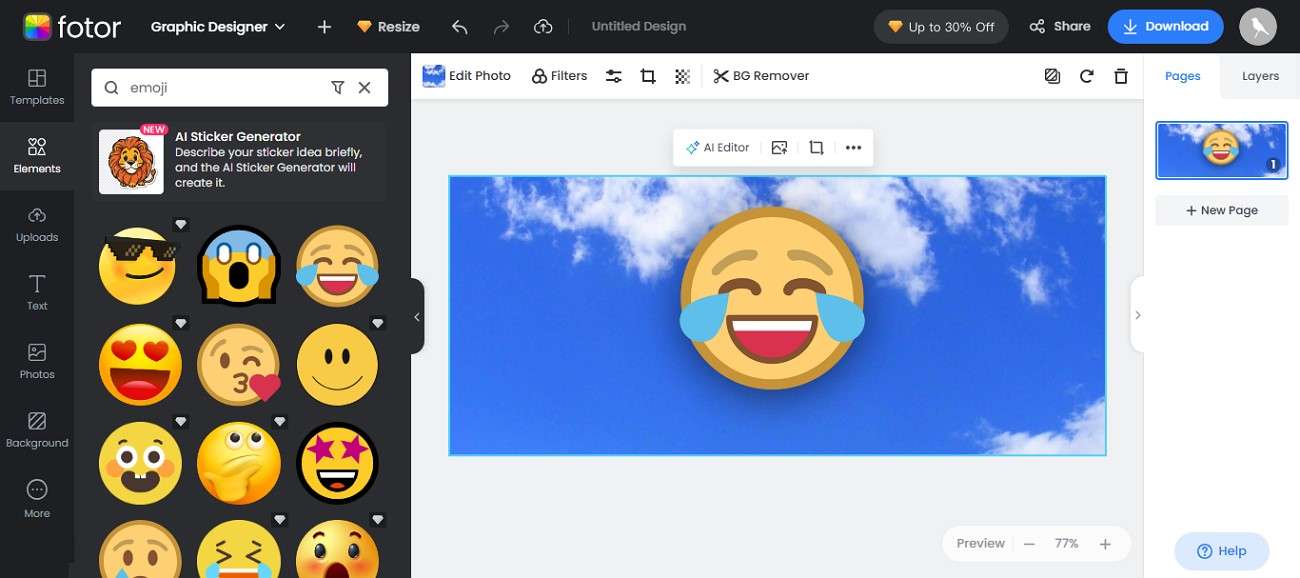The image size is (1300, 578).
Task: Add the heart-eyes emoji sticker
Action: pos(140,364)
